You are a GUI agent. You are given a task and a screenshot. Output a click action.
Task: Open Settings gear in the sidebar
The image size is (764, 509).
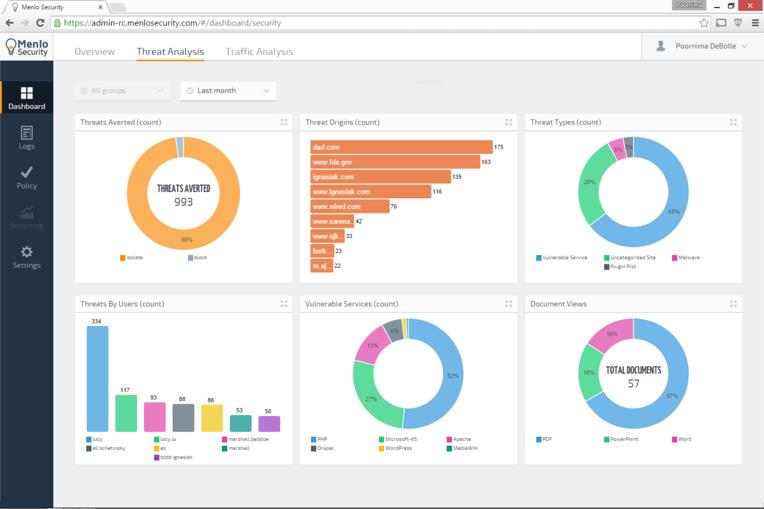(x=26, y=252)
